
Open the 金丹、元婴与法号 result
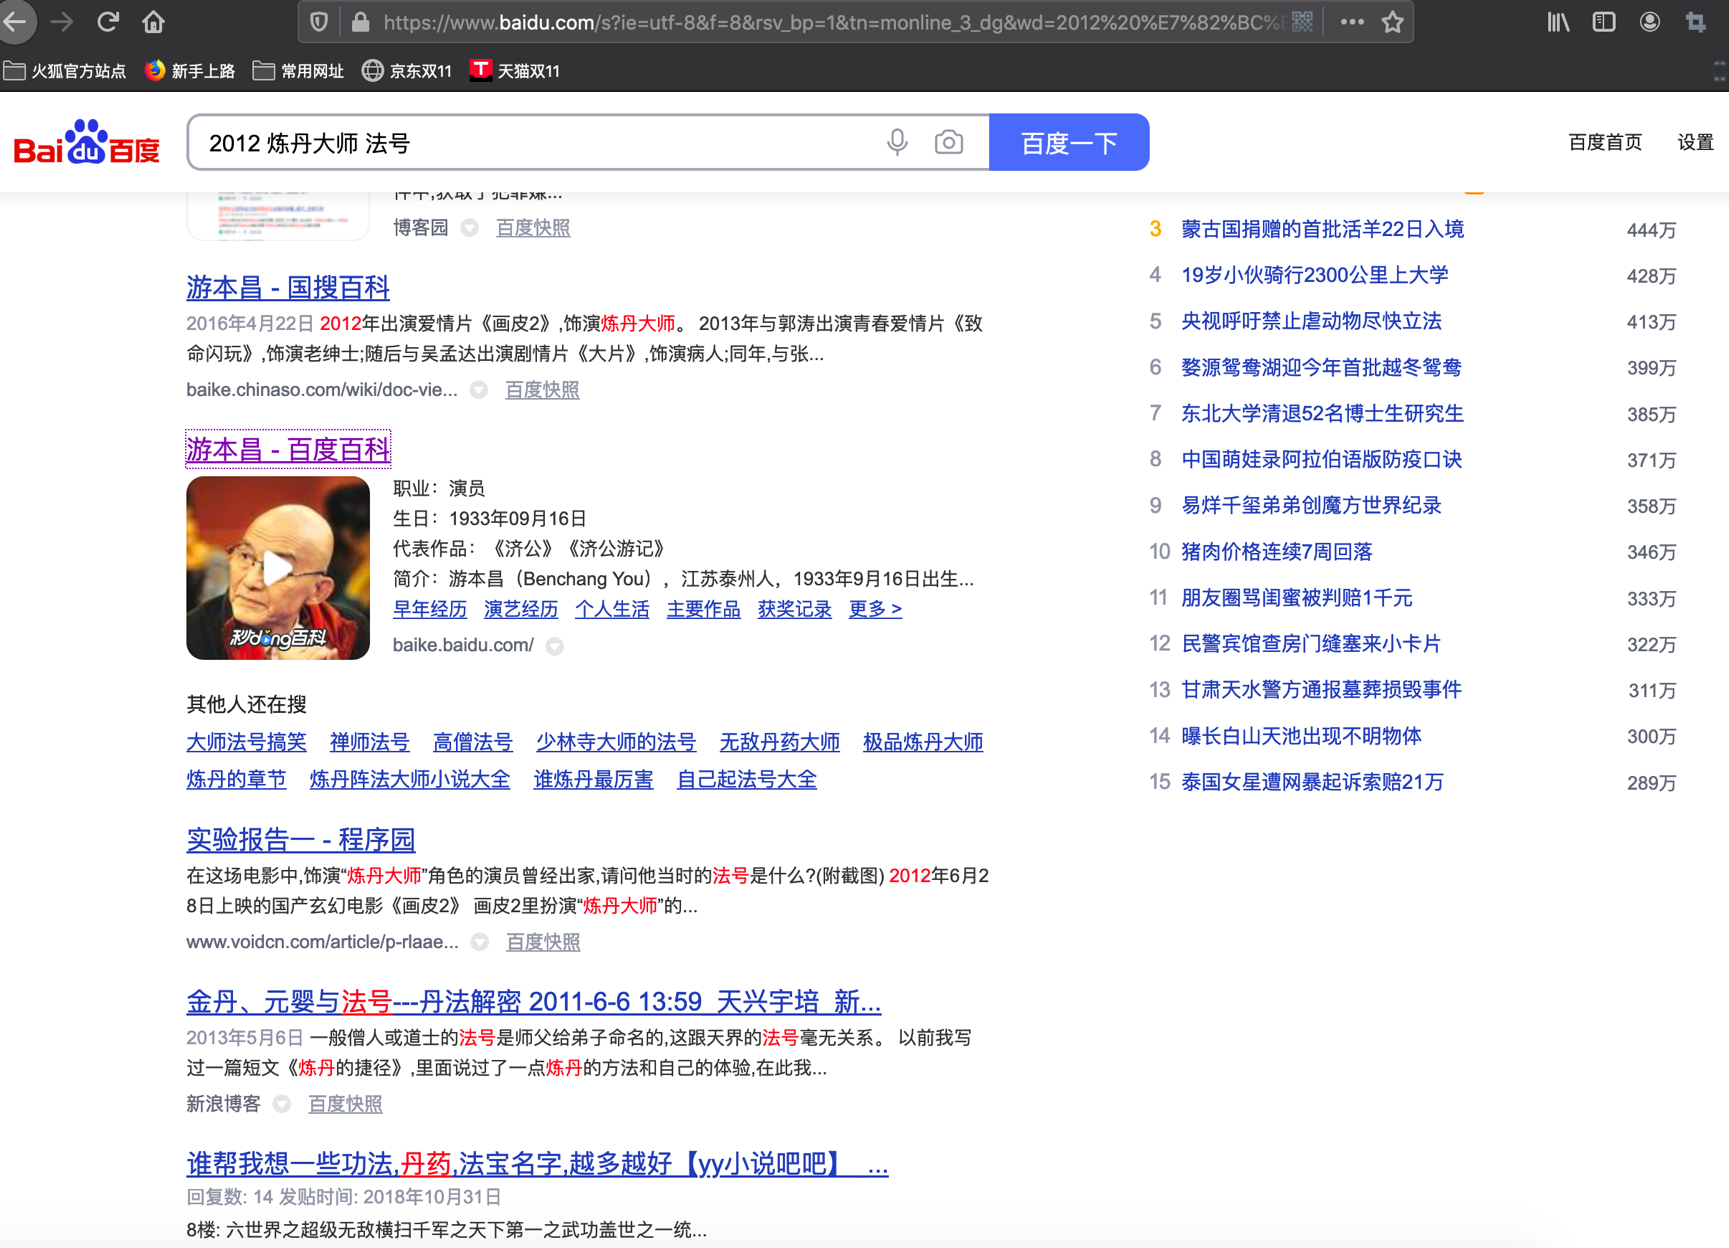[534, 1002]
